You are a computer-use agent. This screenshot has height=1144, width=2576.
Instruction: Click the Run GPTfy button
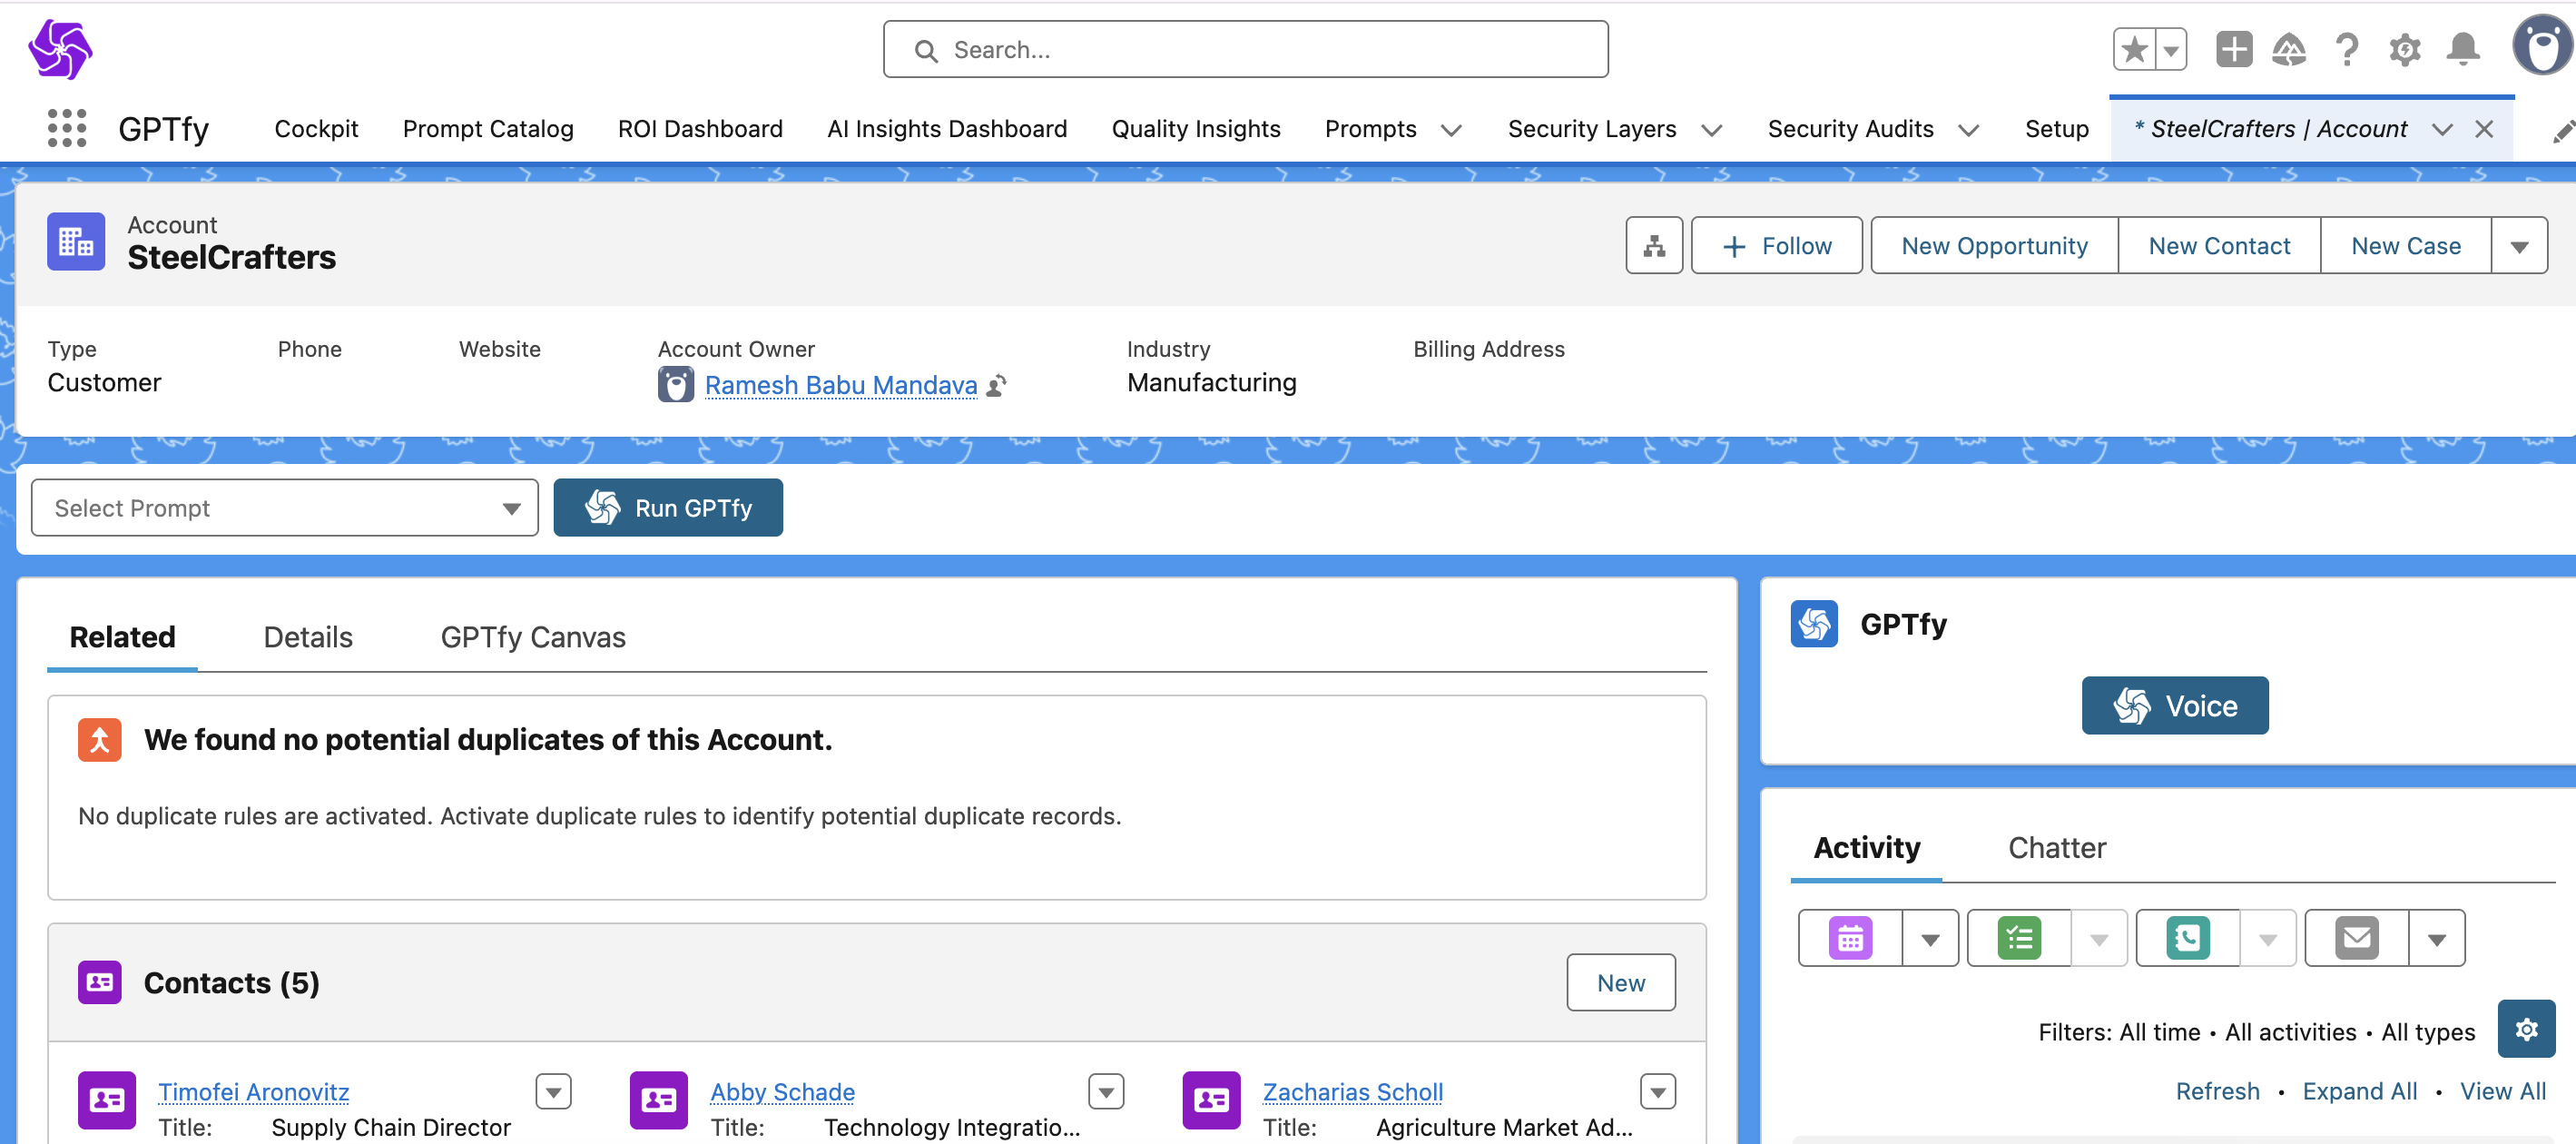(x=668, y=508)
